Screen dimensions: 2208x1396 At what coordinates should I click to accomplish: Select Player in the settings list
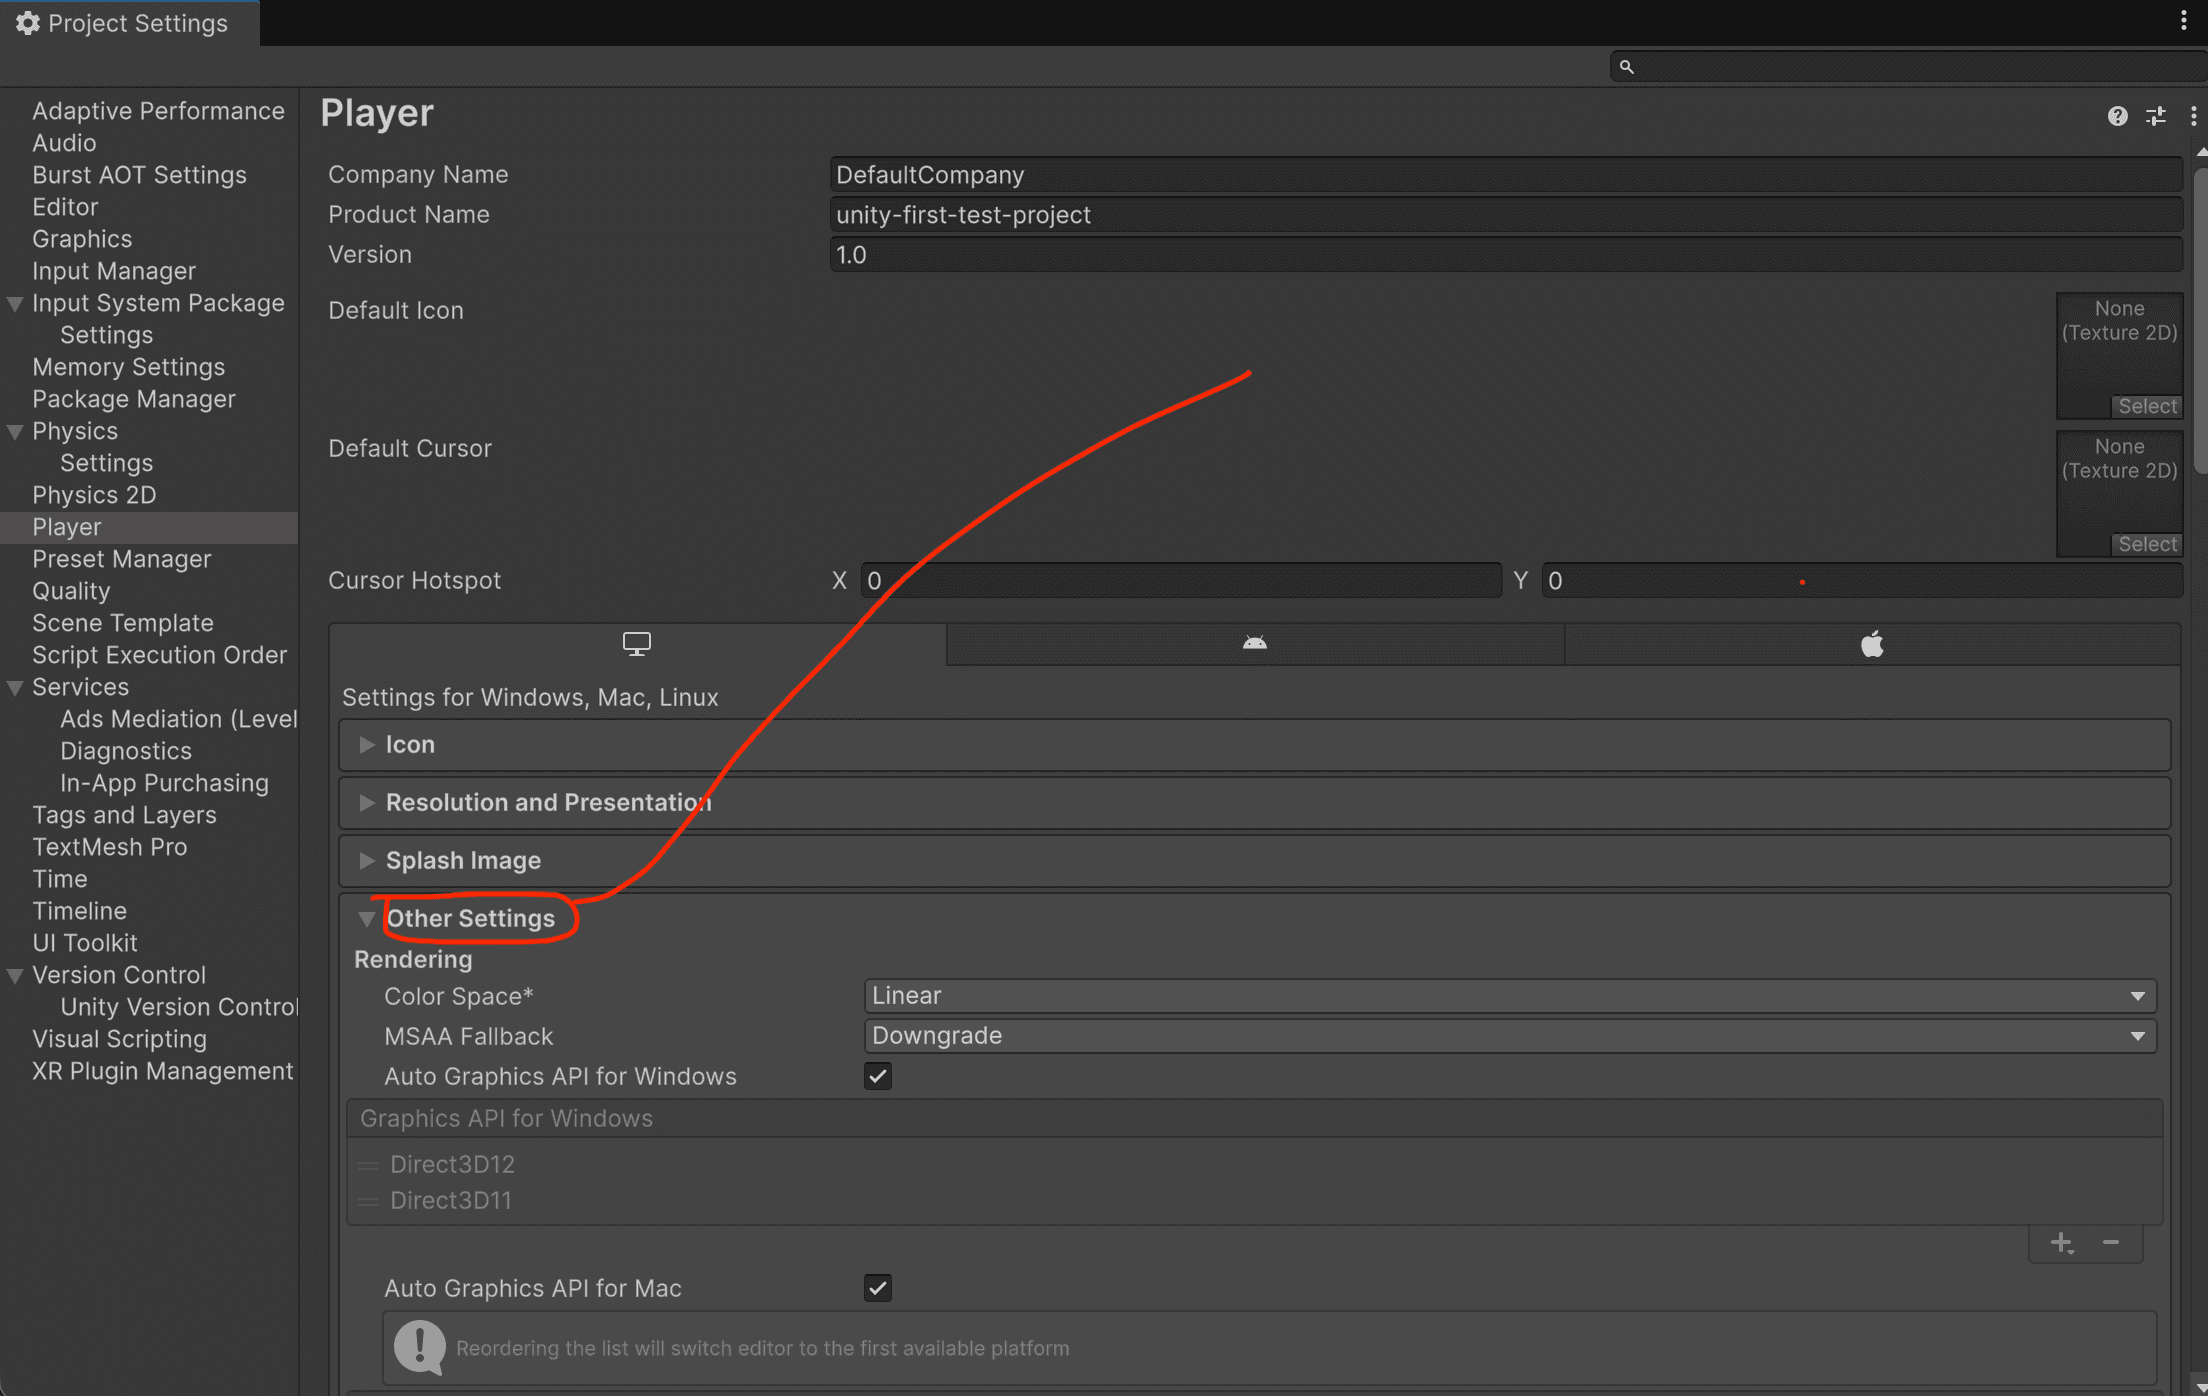click(x=149, y=527)
